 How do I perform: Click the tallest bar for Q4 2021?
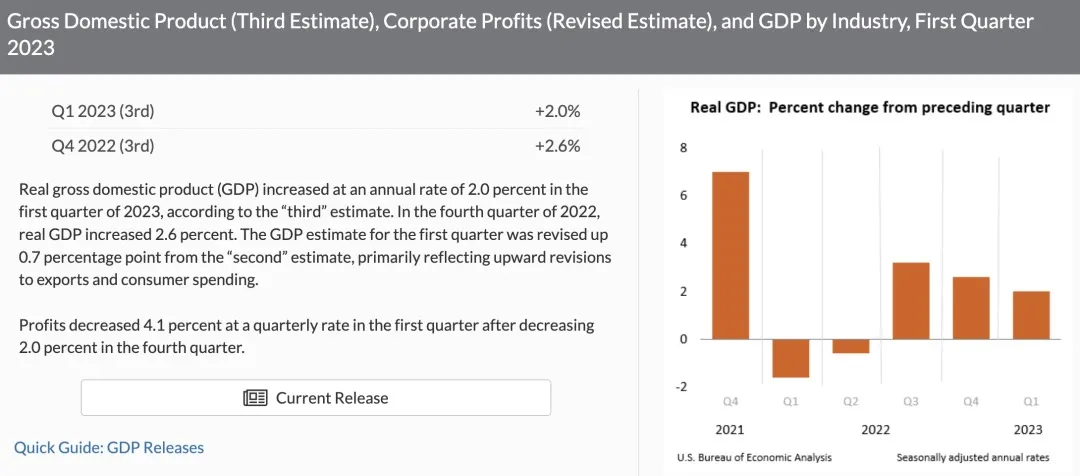tap(730, 255)
